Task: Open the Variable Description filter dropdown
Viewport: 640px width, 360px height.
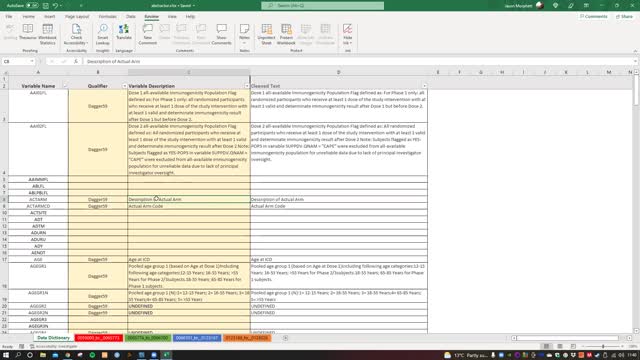Action: 247,86
